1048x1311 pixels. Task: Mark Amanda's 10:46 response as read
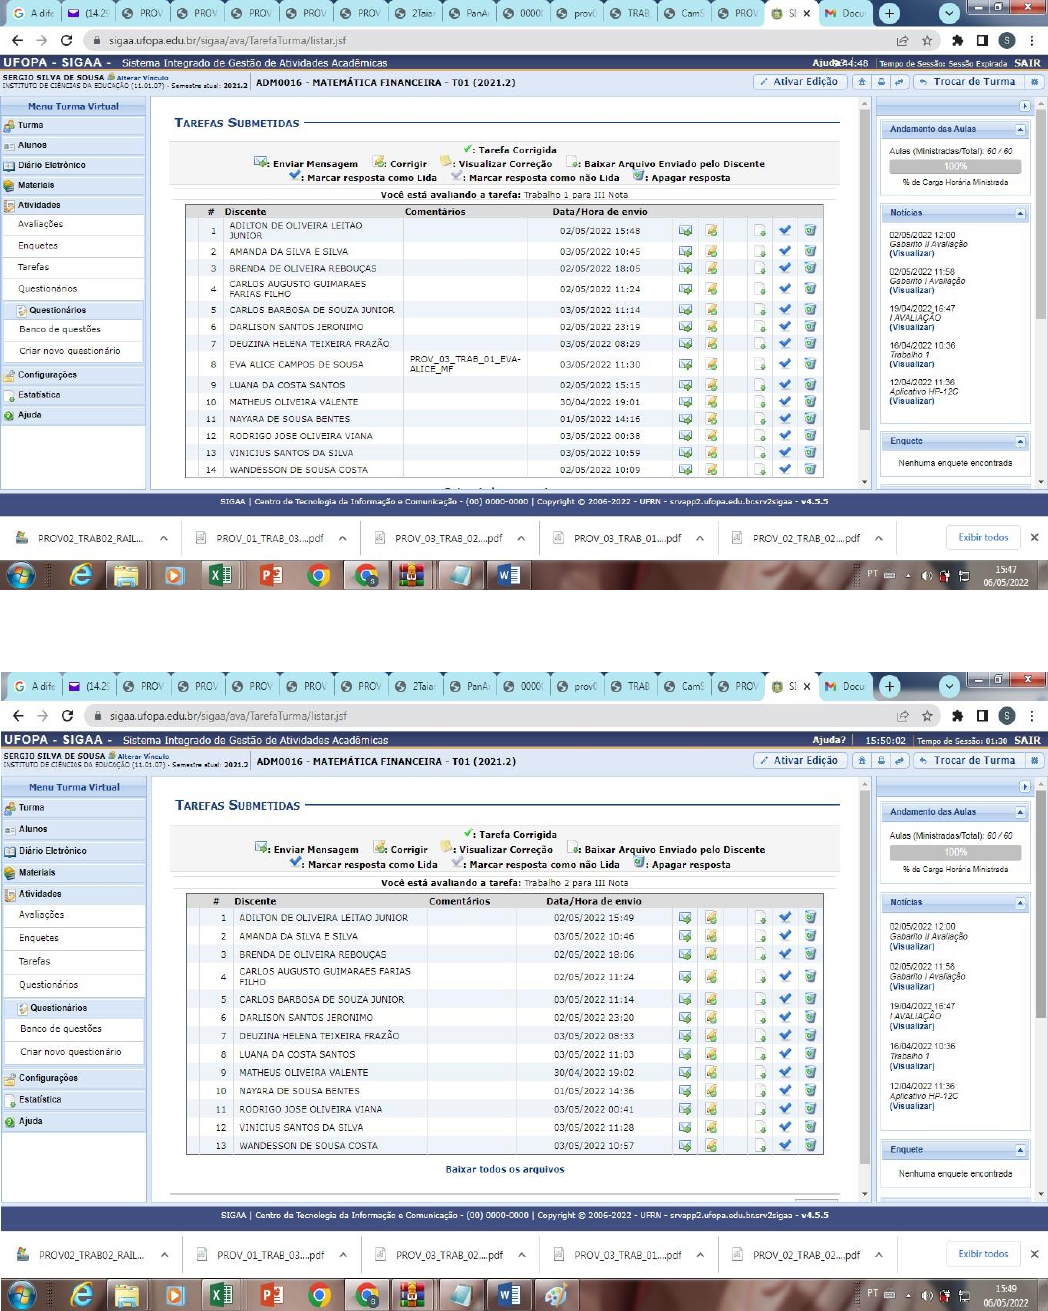785,936
